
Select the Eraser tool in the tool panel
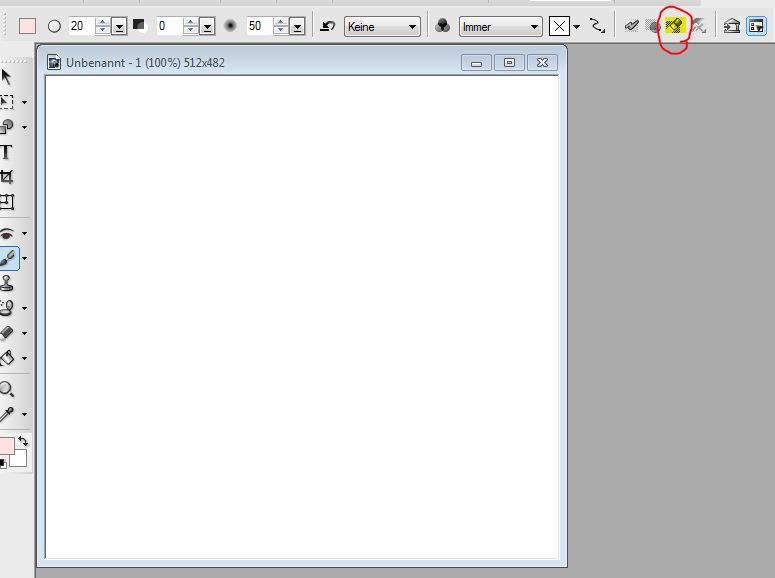pos(6,333)
